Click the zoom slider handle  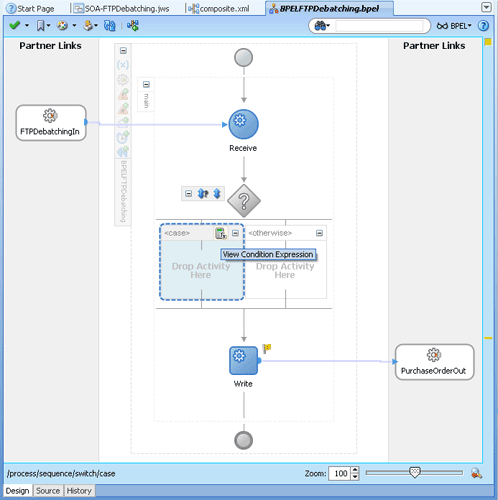[x=415, y=472]
